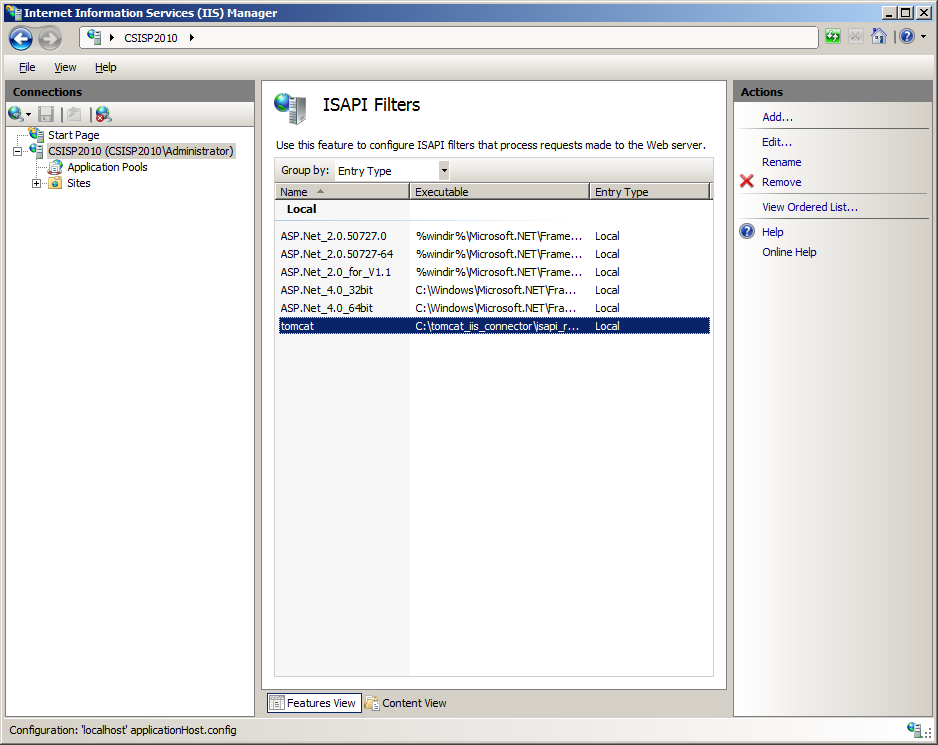Click the red X Remove icon
This screenshot has height=745, width=938.
(x=746, y=182)
